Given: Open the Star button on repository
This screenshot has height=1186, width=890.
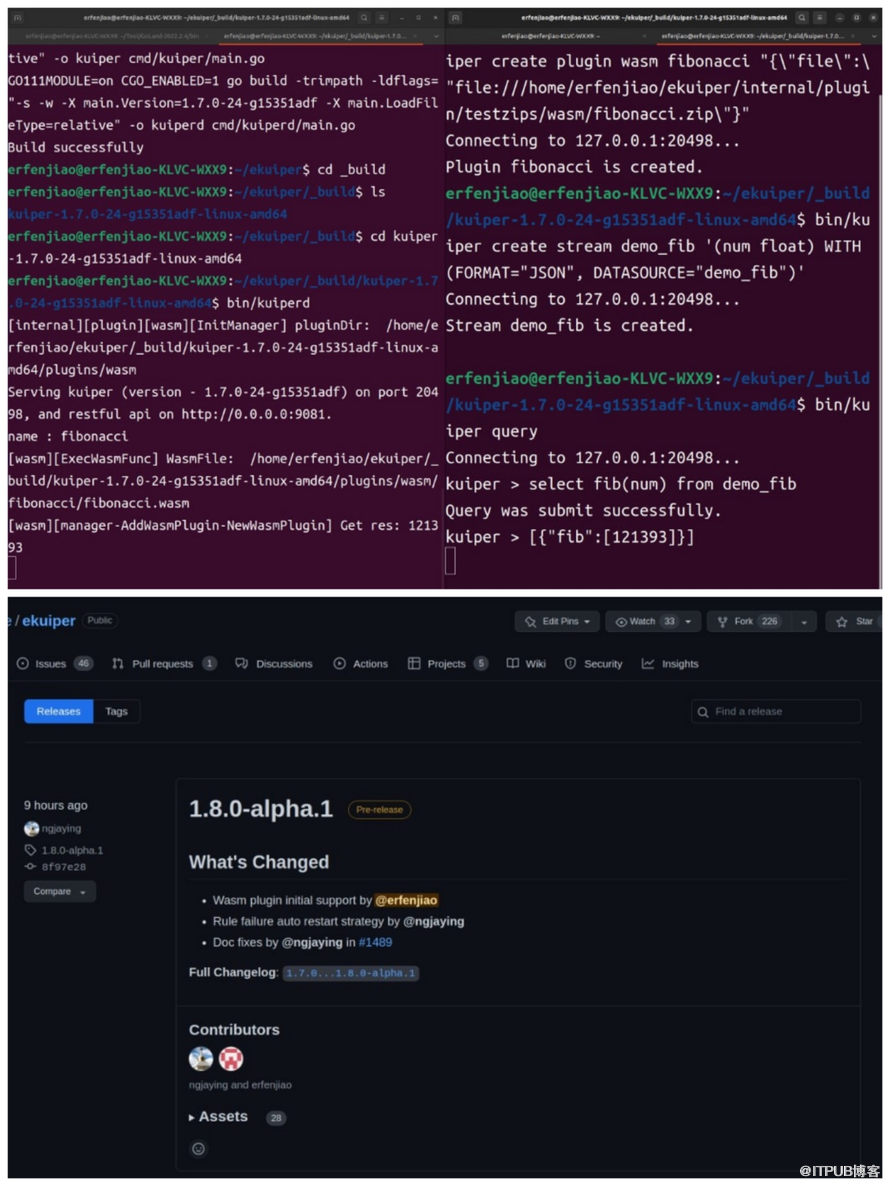Looking at the screenshot, I should pos(855,621).
